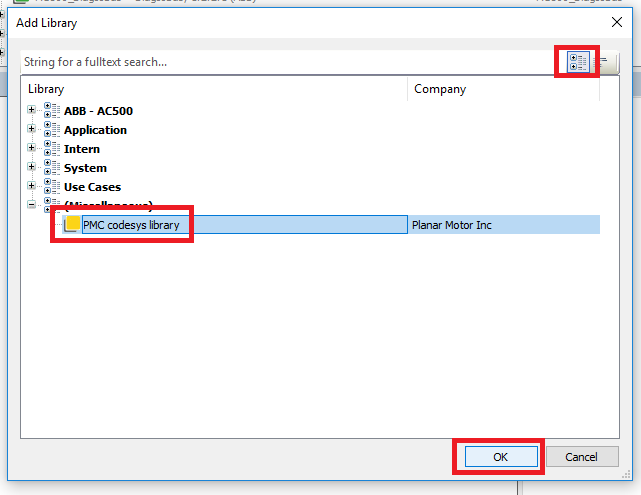
Task: Click the System category icon
Action: [x=52, y=167]
